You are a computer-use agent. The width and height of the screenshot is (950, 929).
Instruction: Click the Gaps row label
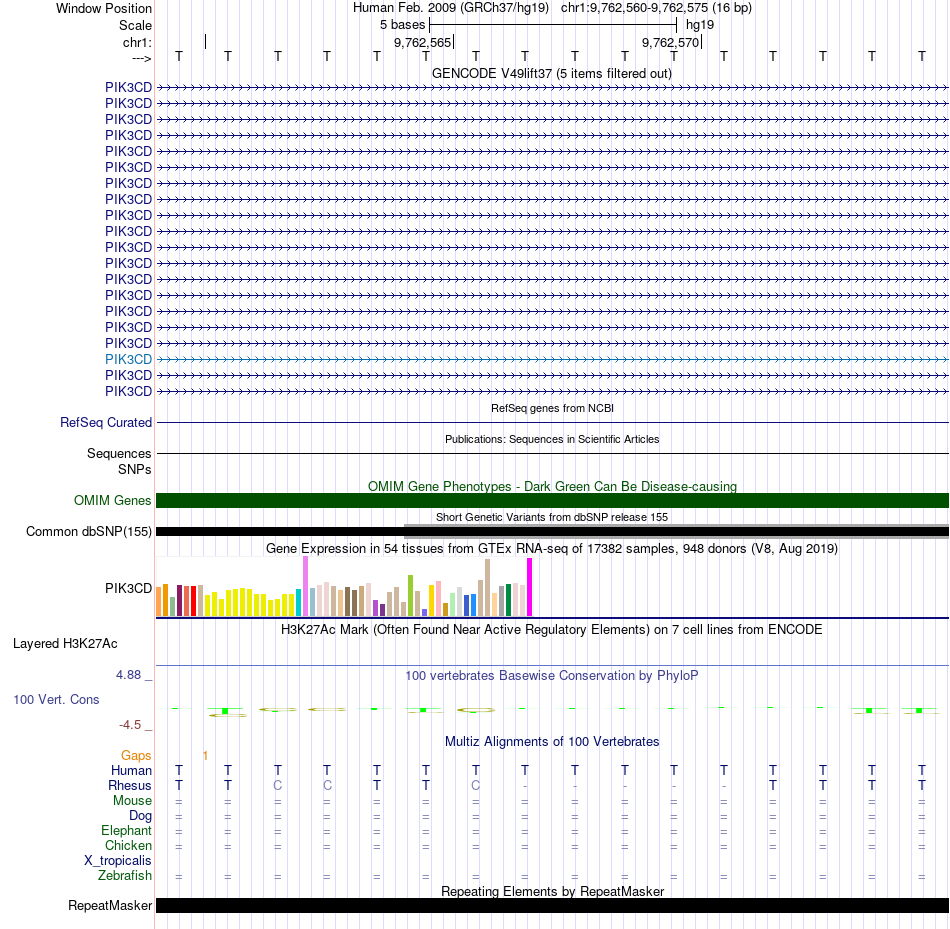(136, 755)
